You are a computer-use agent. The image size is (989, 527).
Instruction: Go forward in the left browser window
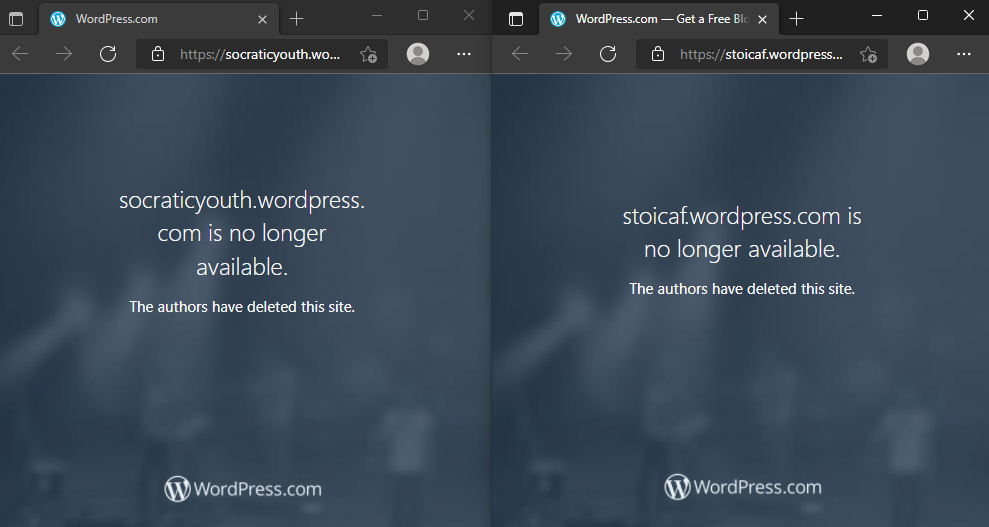(x=64, y=54)
